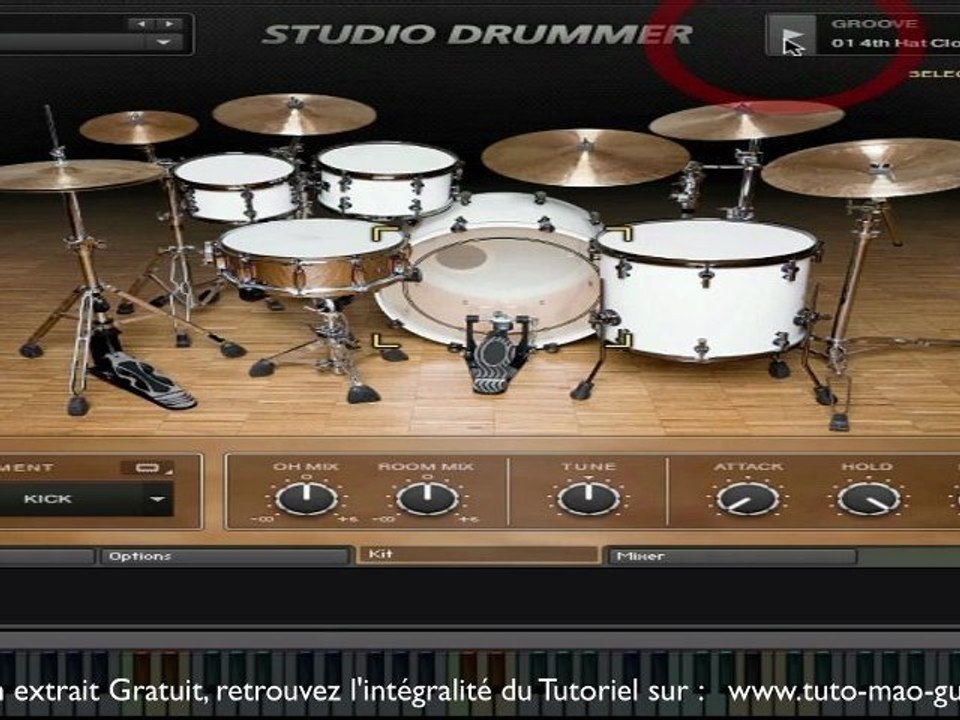Open the preset dropdown arrow below the preset arrows
The height and width of the screenshot is (720, 960).
163,42
